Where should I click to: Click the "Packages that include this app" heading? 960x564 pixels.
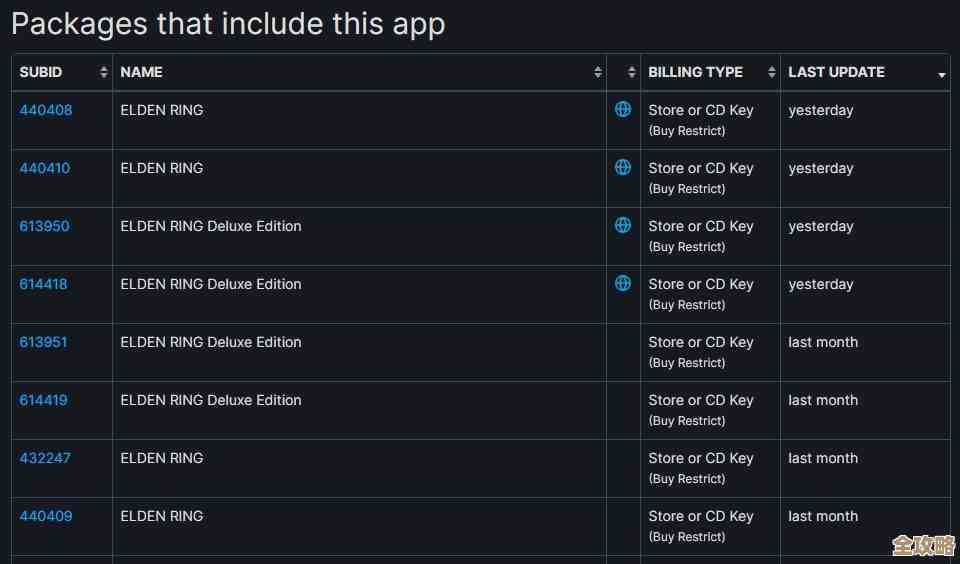[x=228, y=24]
